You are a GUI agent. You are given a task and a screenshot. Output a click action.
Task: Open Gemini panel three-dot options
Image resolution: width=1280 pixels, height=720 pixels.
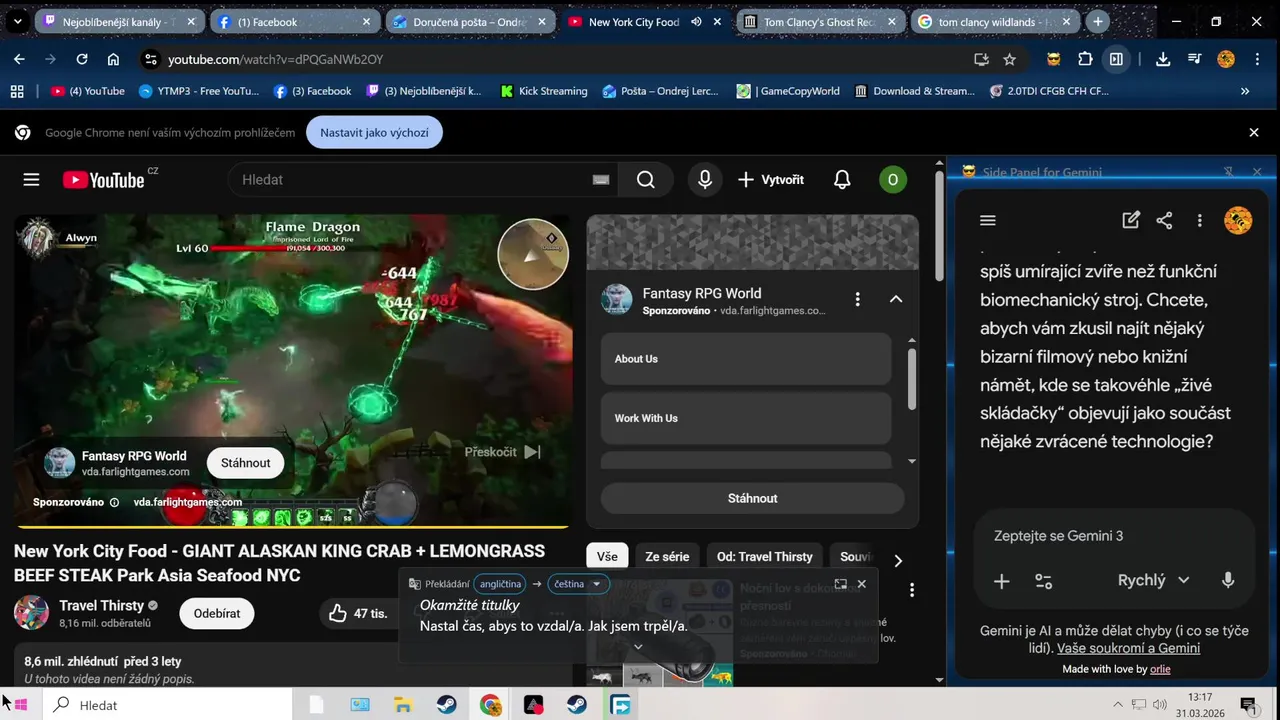[1199, 220]
